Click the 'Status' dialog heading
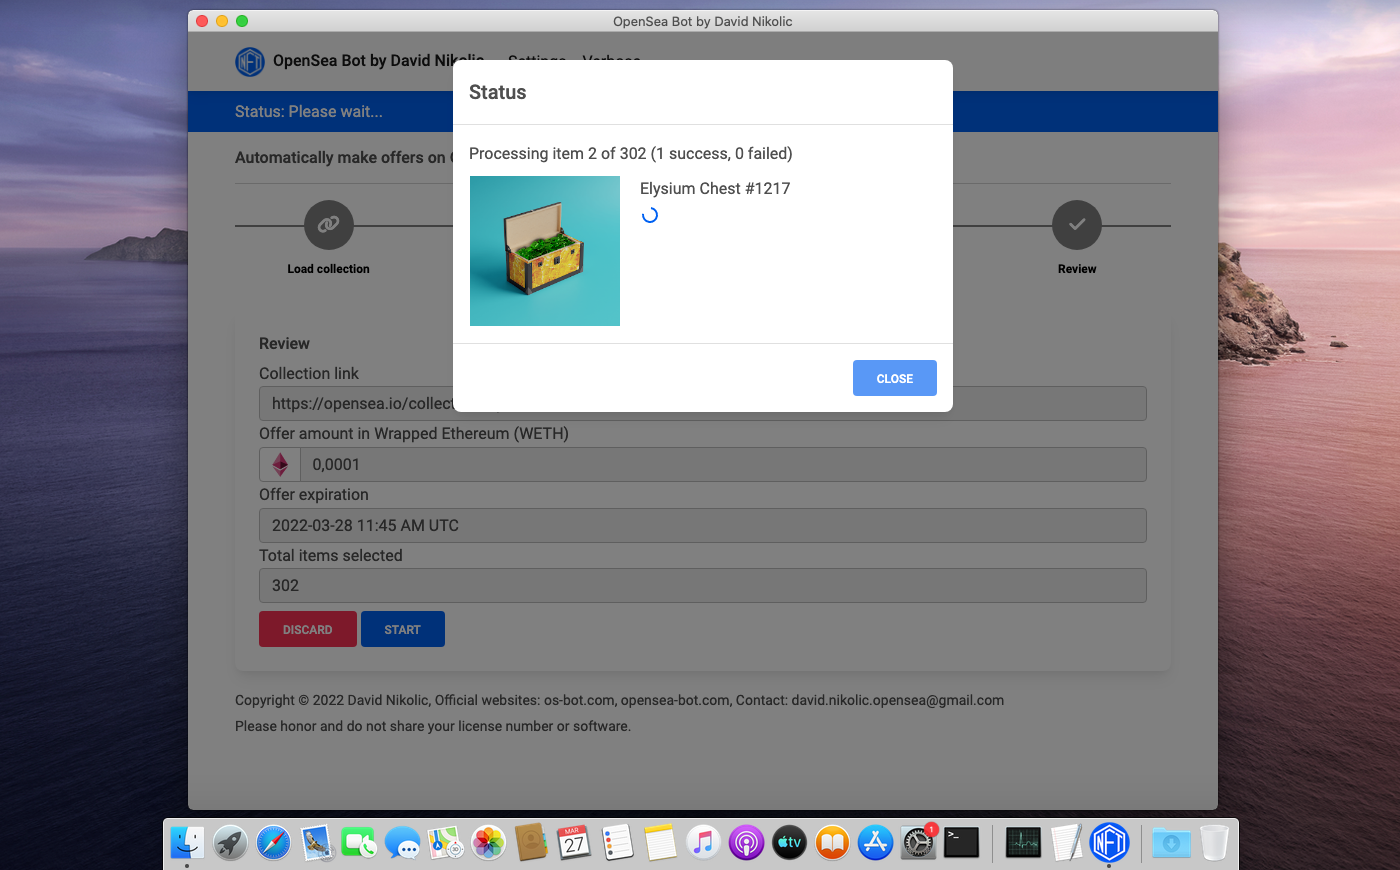Screen dimensions: 1400x870 pyautogui.click(x=497, y=92)
